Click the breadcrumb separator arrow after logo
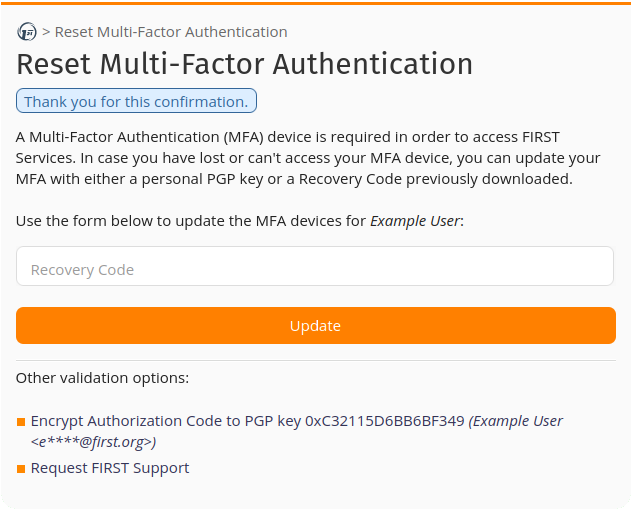 pyautogui.click(x=46, y=32)
